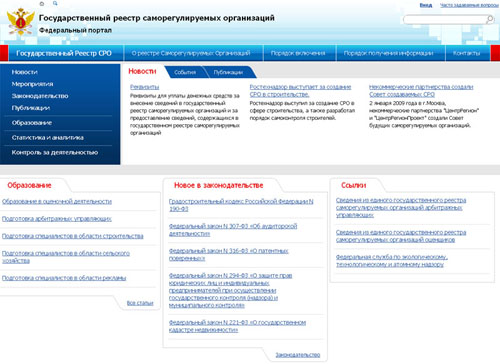
Task: Open Федеральная служба по экологическому надзору link
Action: pos(392,261)
